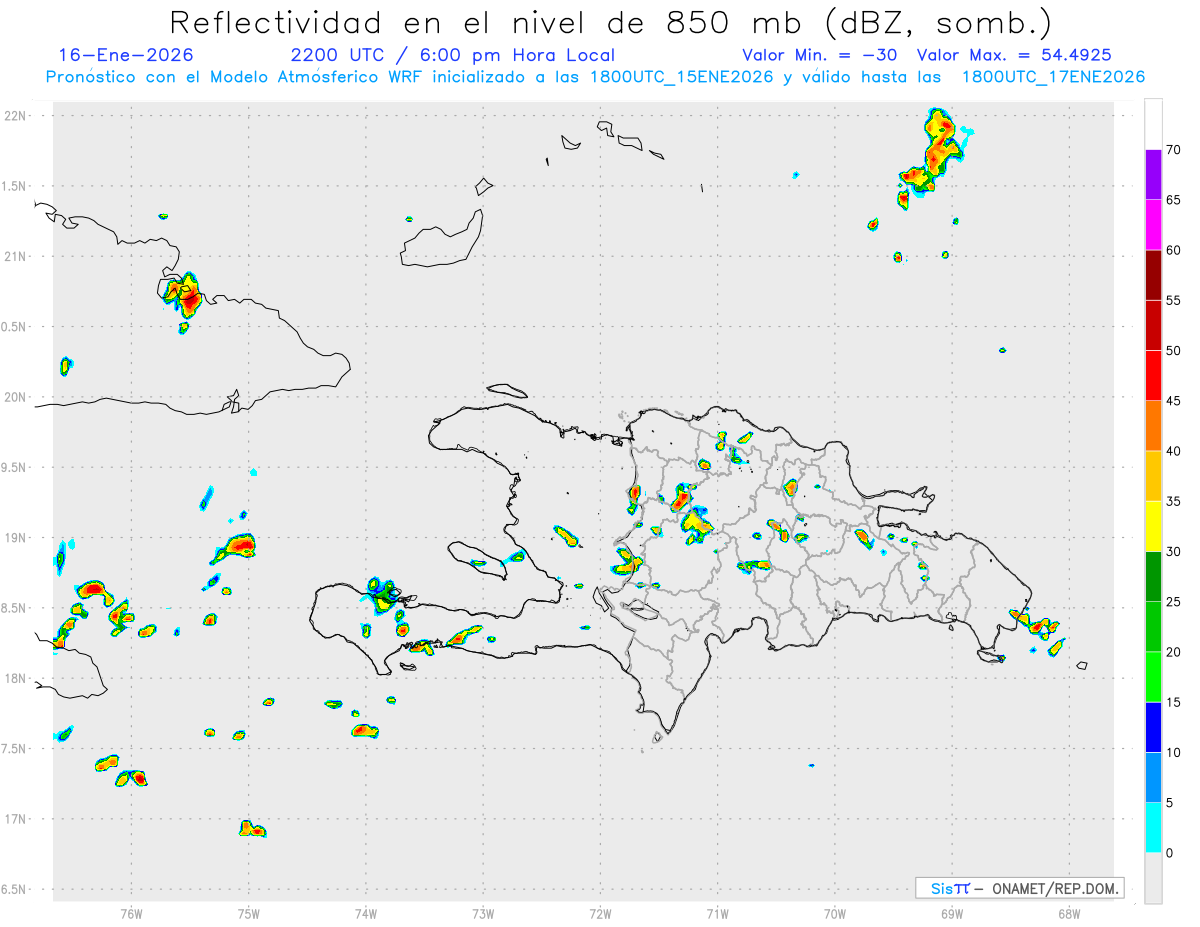Select the longitude axis label "69W"

pos(951,912)
